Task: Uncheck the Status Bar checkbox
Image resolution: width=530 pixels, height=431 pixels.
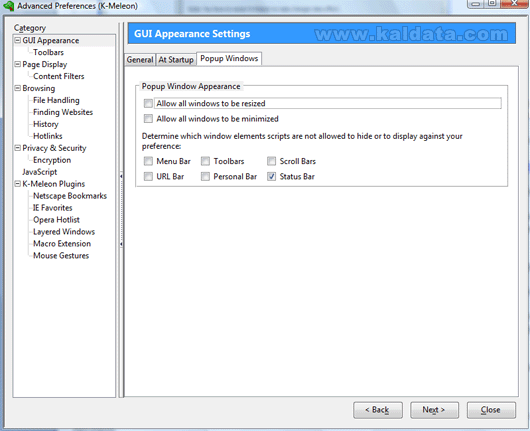Action: coord(271,176)
